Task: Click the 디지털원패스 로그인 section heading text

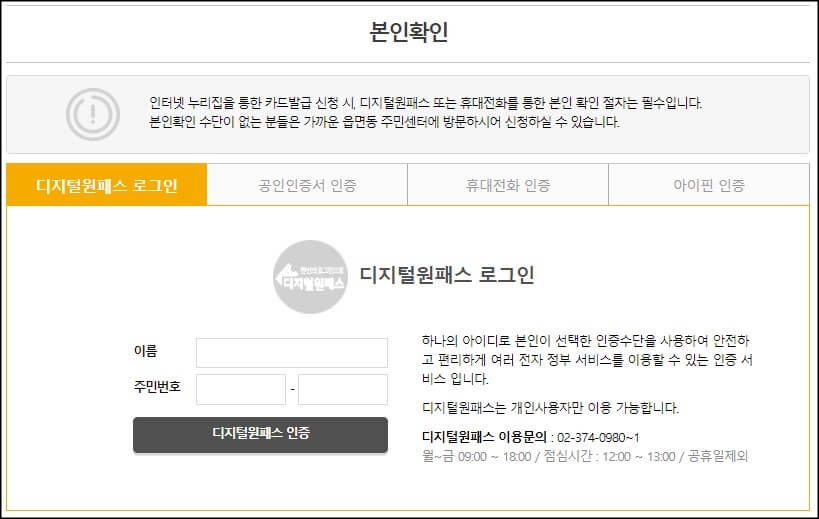Action: pyautogui.click(x=447, y=275)
